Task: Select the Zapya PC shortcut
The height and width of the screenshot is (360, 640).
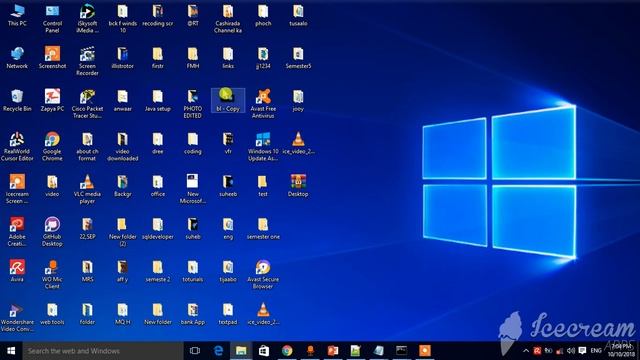Action: tap(52, 100)
